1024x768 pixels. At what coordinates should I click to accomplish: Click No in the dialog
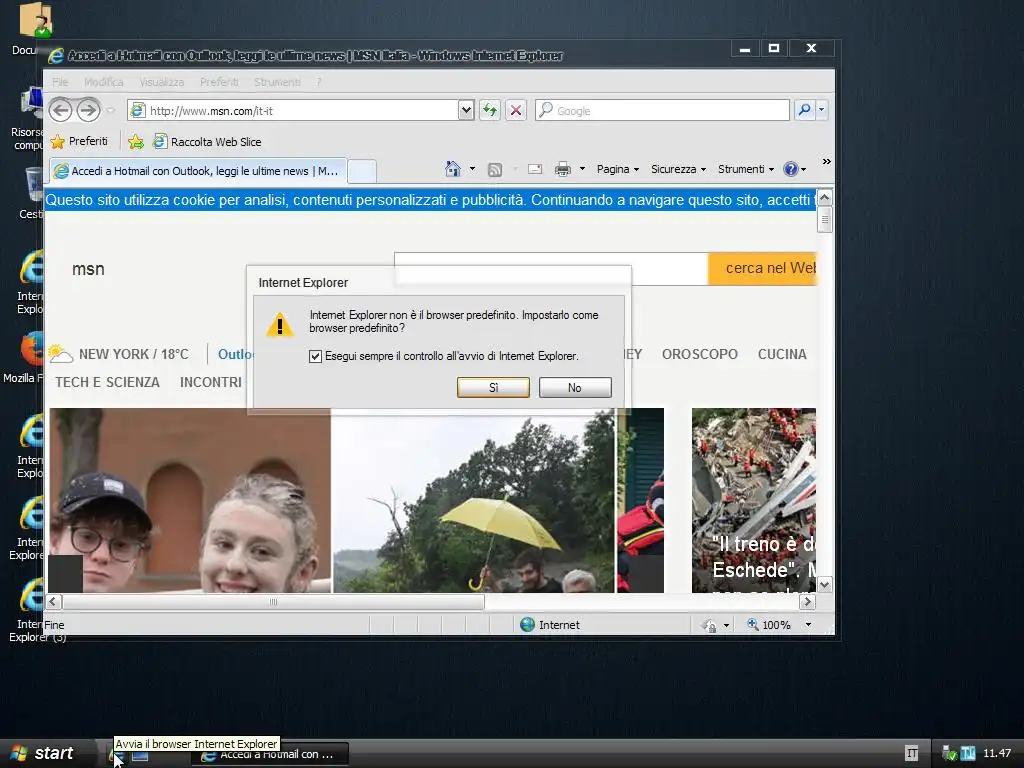575,387
